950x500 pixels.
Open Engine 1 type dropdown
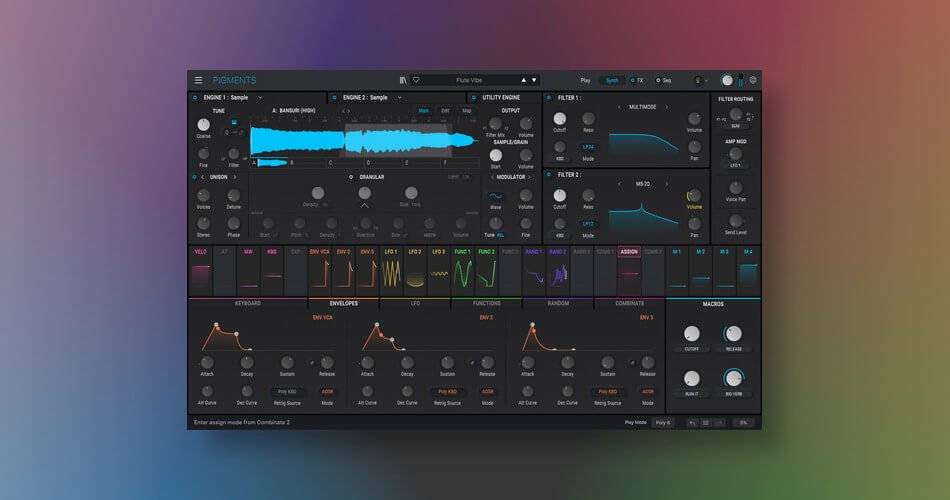[x=260, y=98]
